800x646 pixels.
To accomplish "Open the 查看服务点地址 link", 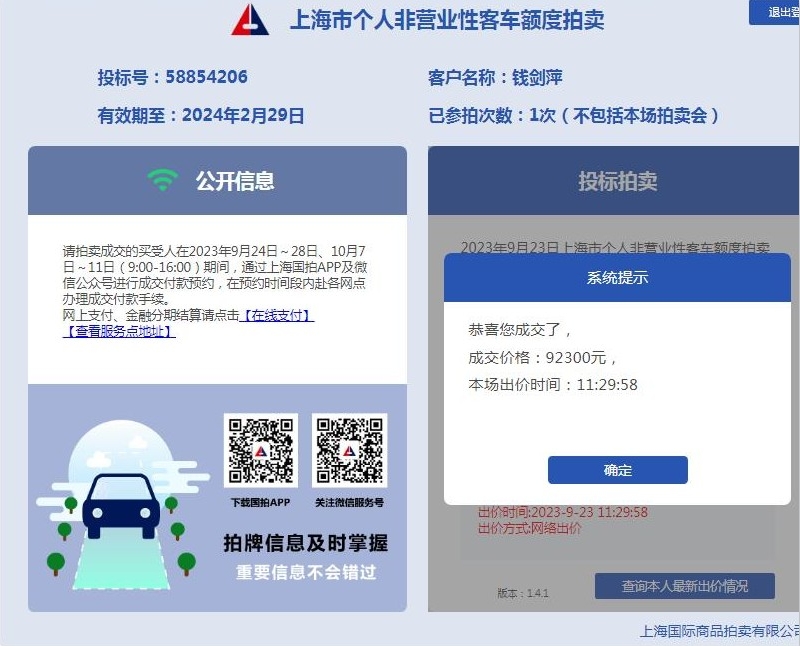I will pos(119,332).
